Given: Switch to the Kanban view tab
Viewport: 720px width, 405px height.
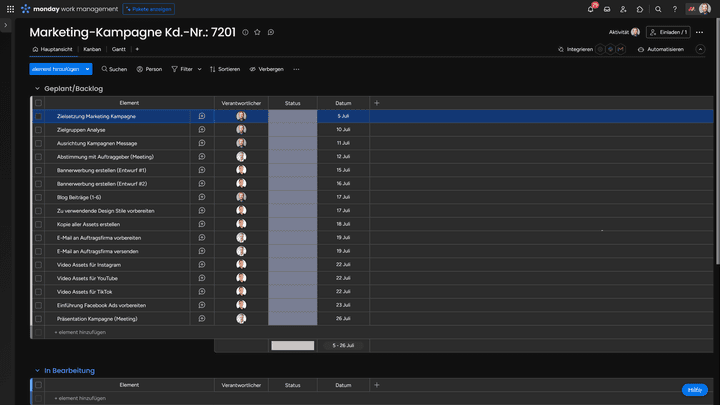Looking at the screenshot, I should click(x=92, y=49).
